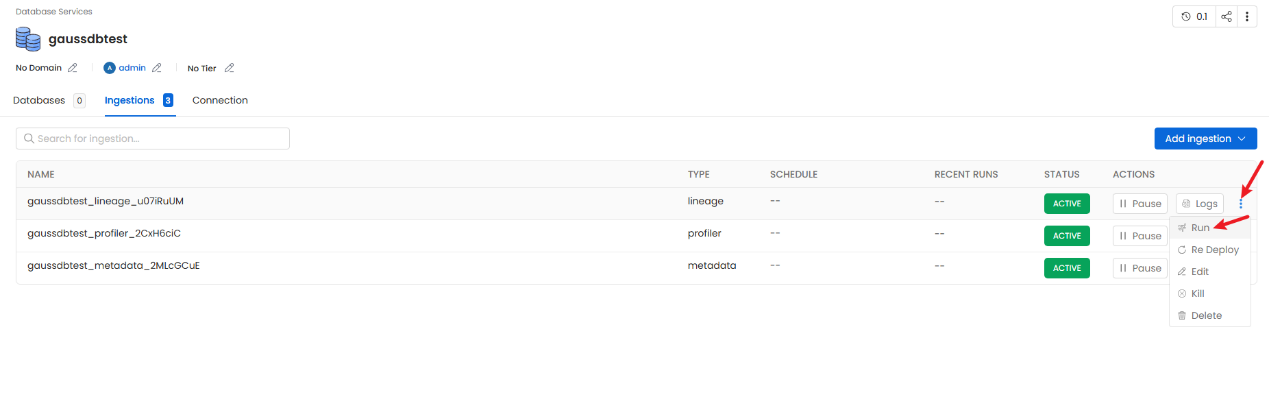
Task: Pause the profiler ingestion pipeline
Action: (x=1140, y=236)
